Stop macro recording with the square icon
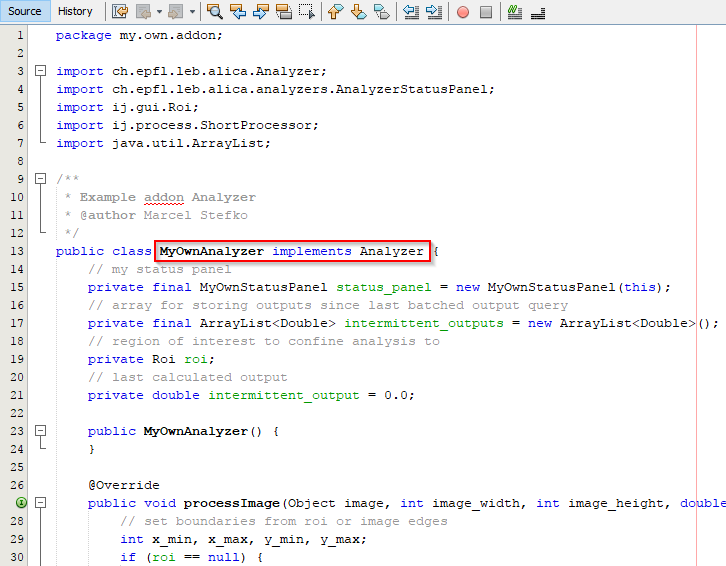The width and height of the screenshot is (726, 566). click(486, 12)
